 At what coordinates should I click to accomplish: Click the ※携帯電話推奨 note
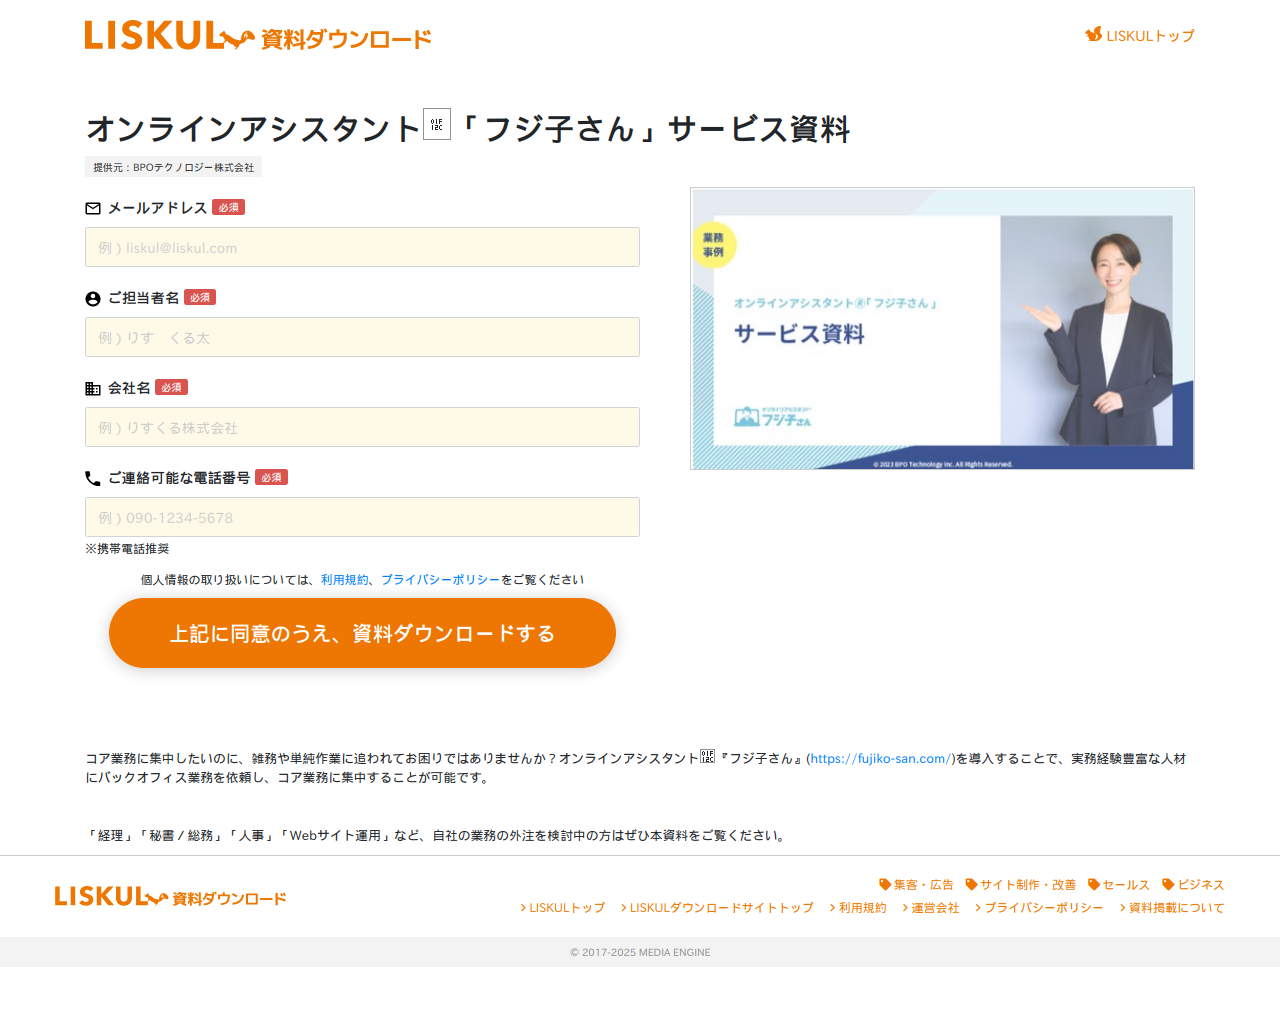tap(127, 549)
